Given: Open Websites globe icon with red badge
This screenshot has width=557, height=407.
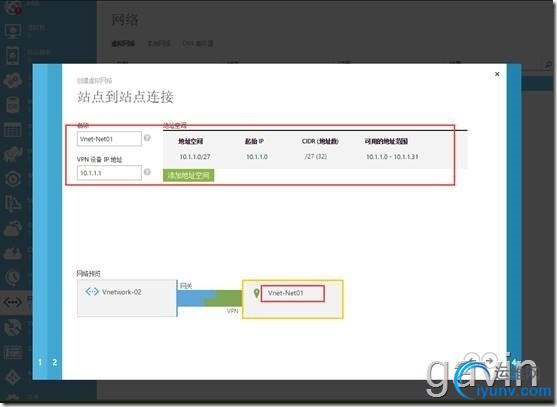Looking at the screenshot, I should (x=13, y=7).
